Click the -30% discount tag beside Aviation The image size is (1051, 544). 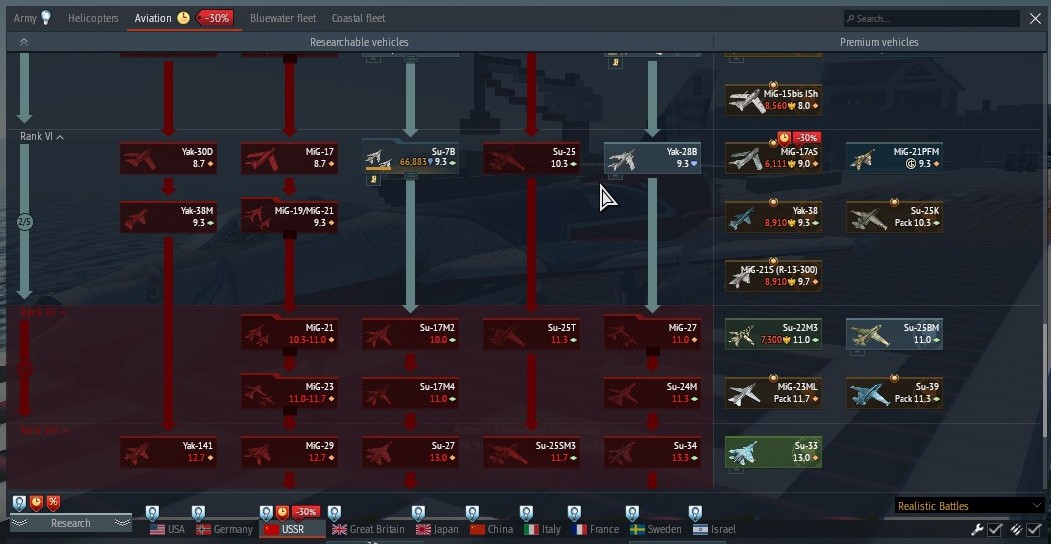click(x=215, y=18)
